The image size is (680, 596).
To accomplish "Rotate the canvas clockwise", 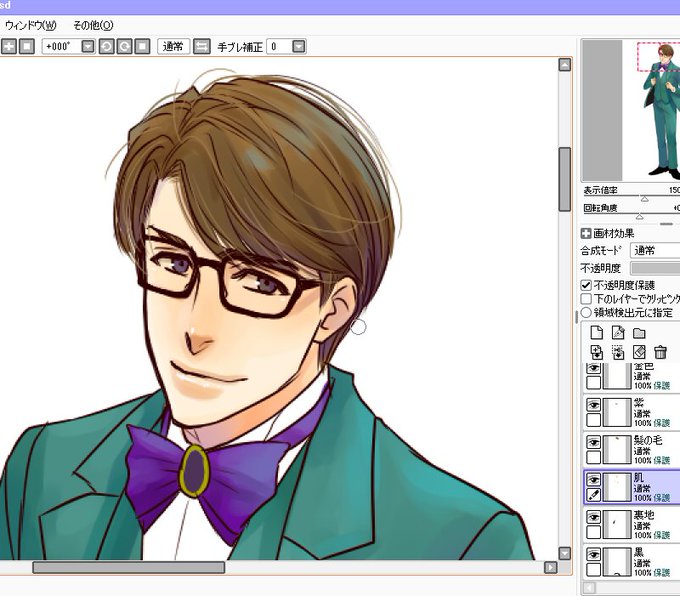I will tap(124, 46).
